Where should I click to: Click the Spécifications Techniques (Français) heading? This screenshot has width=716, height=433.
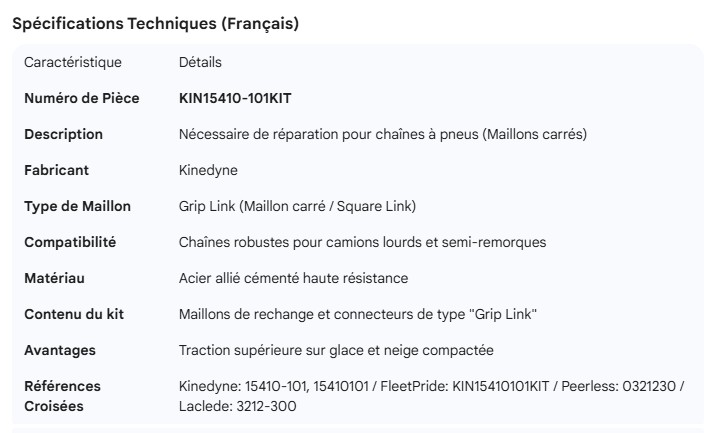155,24
